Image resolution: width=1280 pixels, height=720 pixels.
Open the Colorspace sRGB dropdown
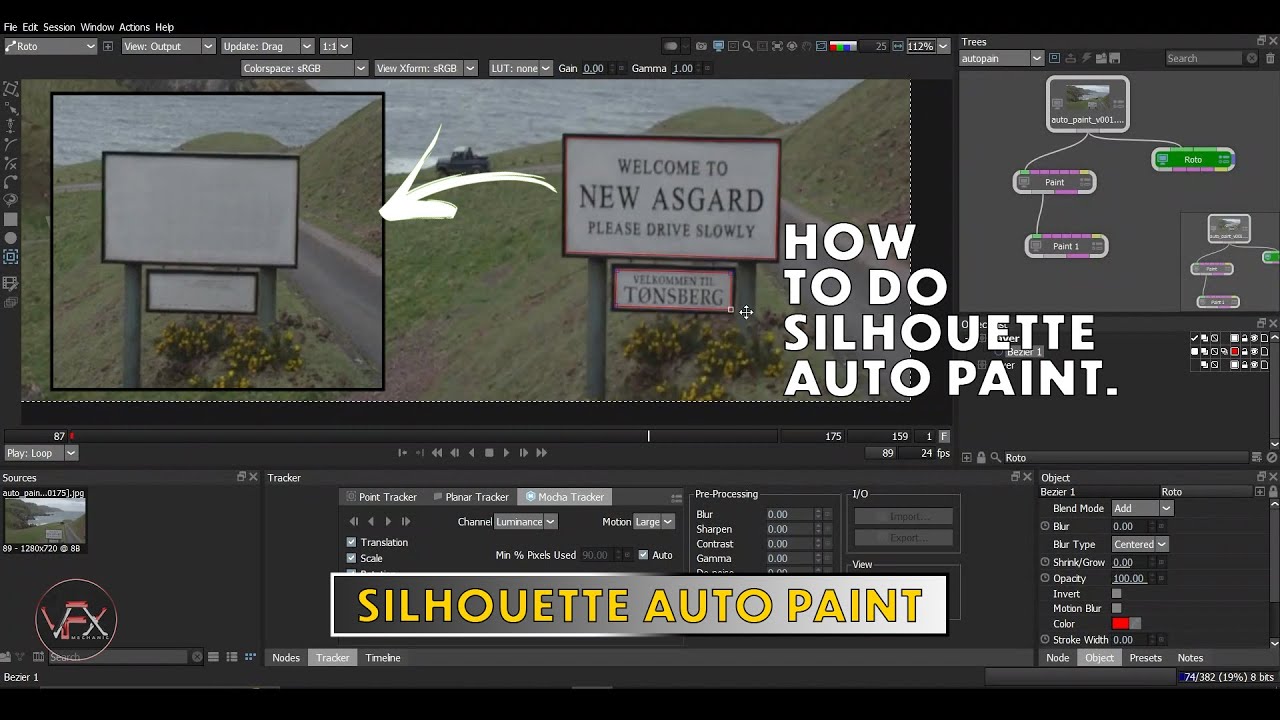(304, 68)
